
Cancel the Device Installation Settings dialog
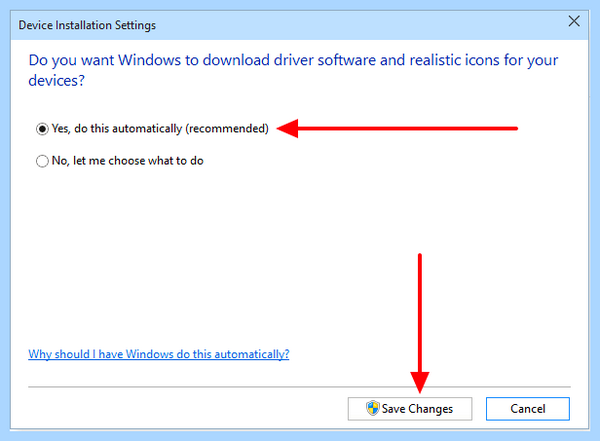[528, 409]
